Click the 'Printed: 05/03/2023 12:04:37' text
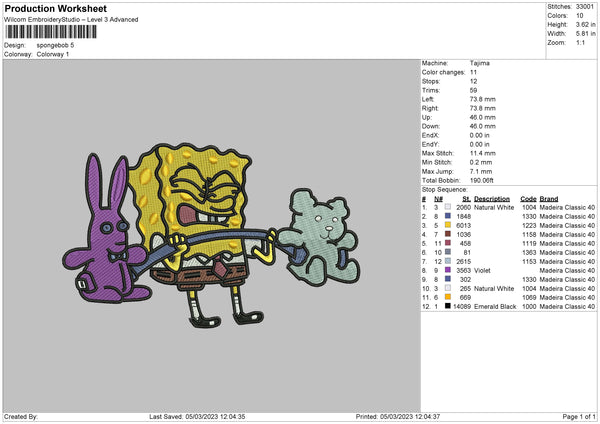 click(398, 416)
